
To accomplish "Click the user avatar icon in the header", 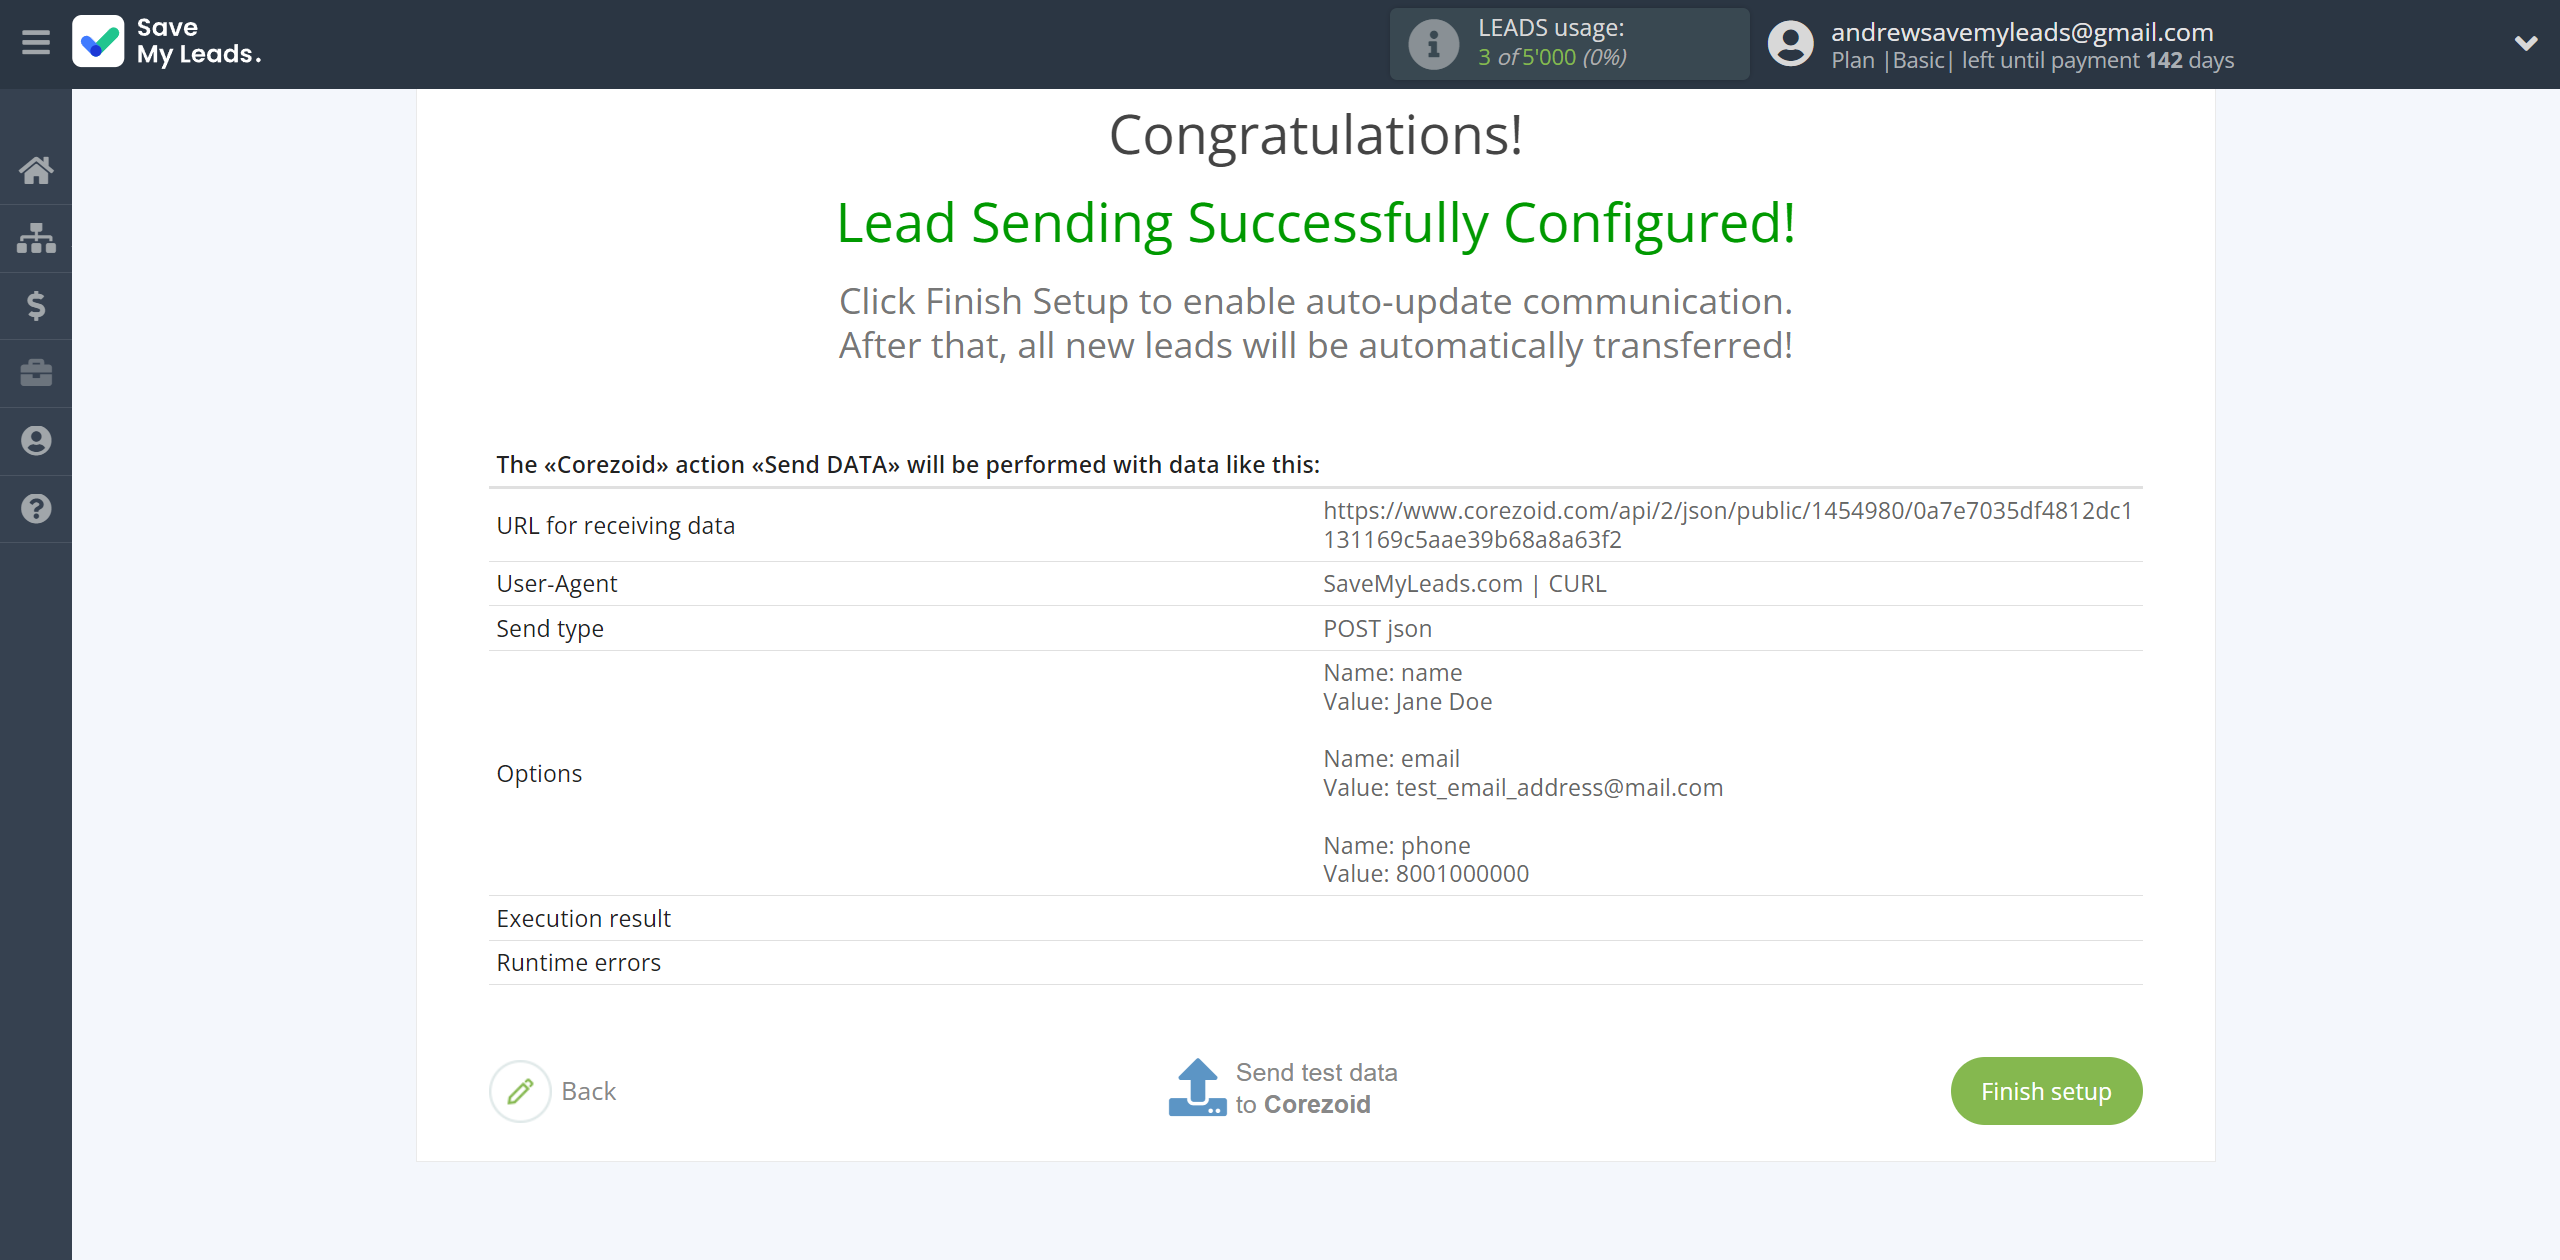I will click(x=1790, y=44).
